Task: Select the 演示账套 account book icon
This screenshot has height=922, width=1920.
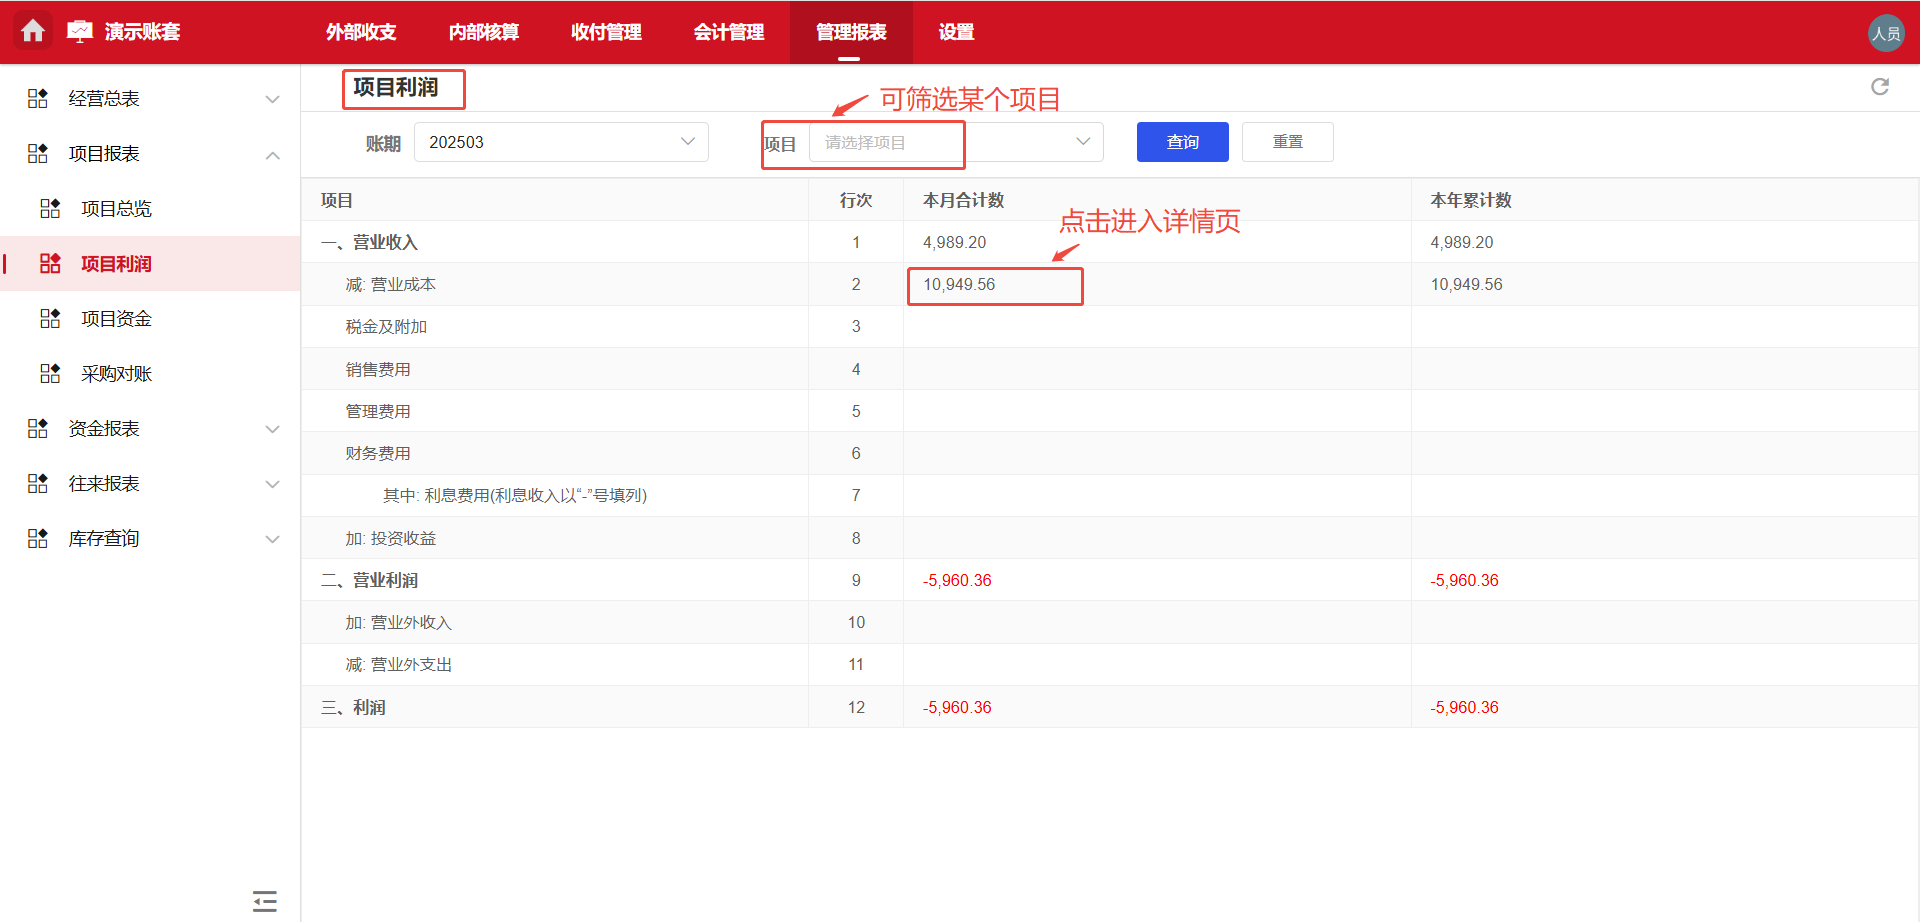Action: tap(80, 31)
